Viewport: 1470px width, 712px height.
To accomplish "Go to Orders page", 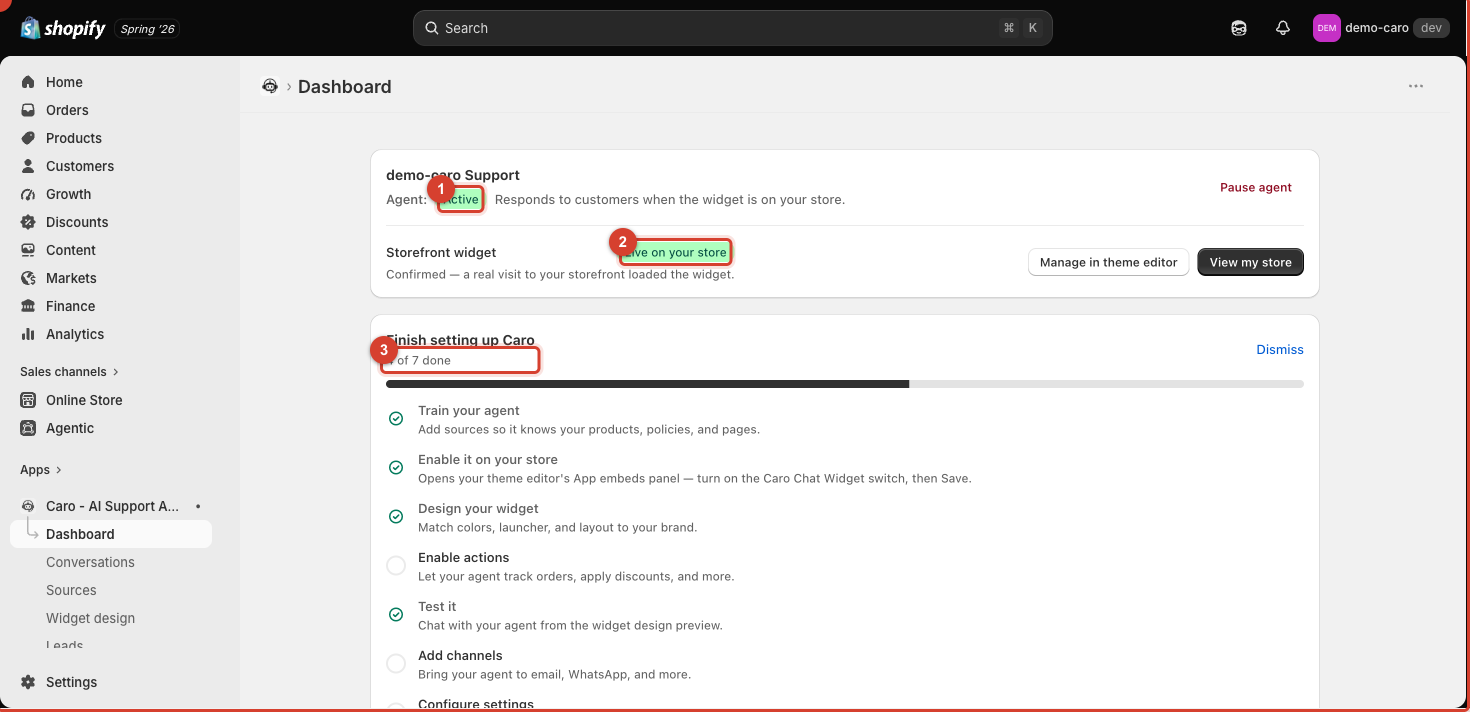I will click(67, 110).
